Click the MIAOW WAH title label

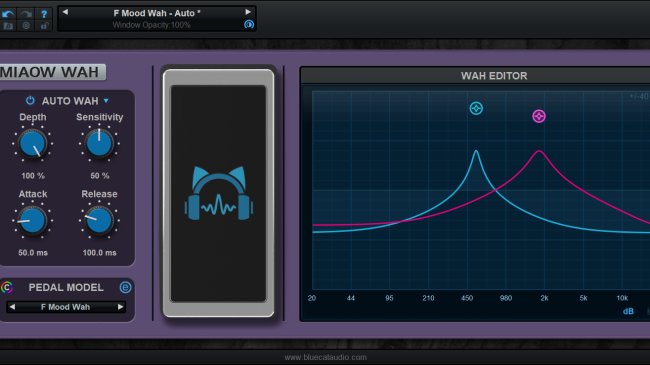click(53, 72)
